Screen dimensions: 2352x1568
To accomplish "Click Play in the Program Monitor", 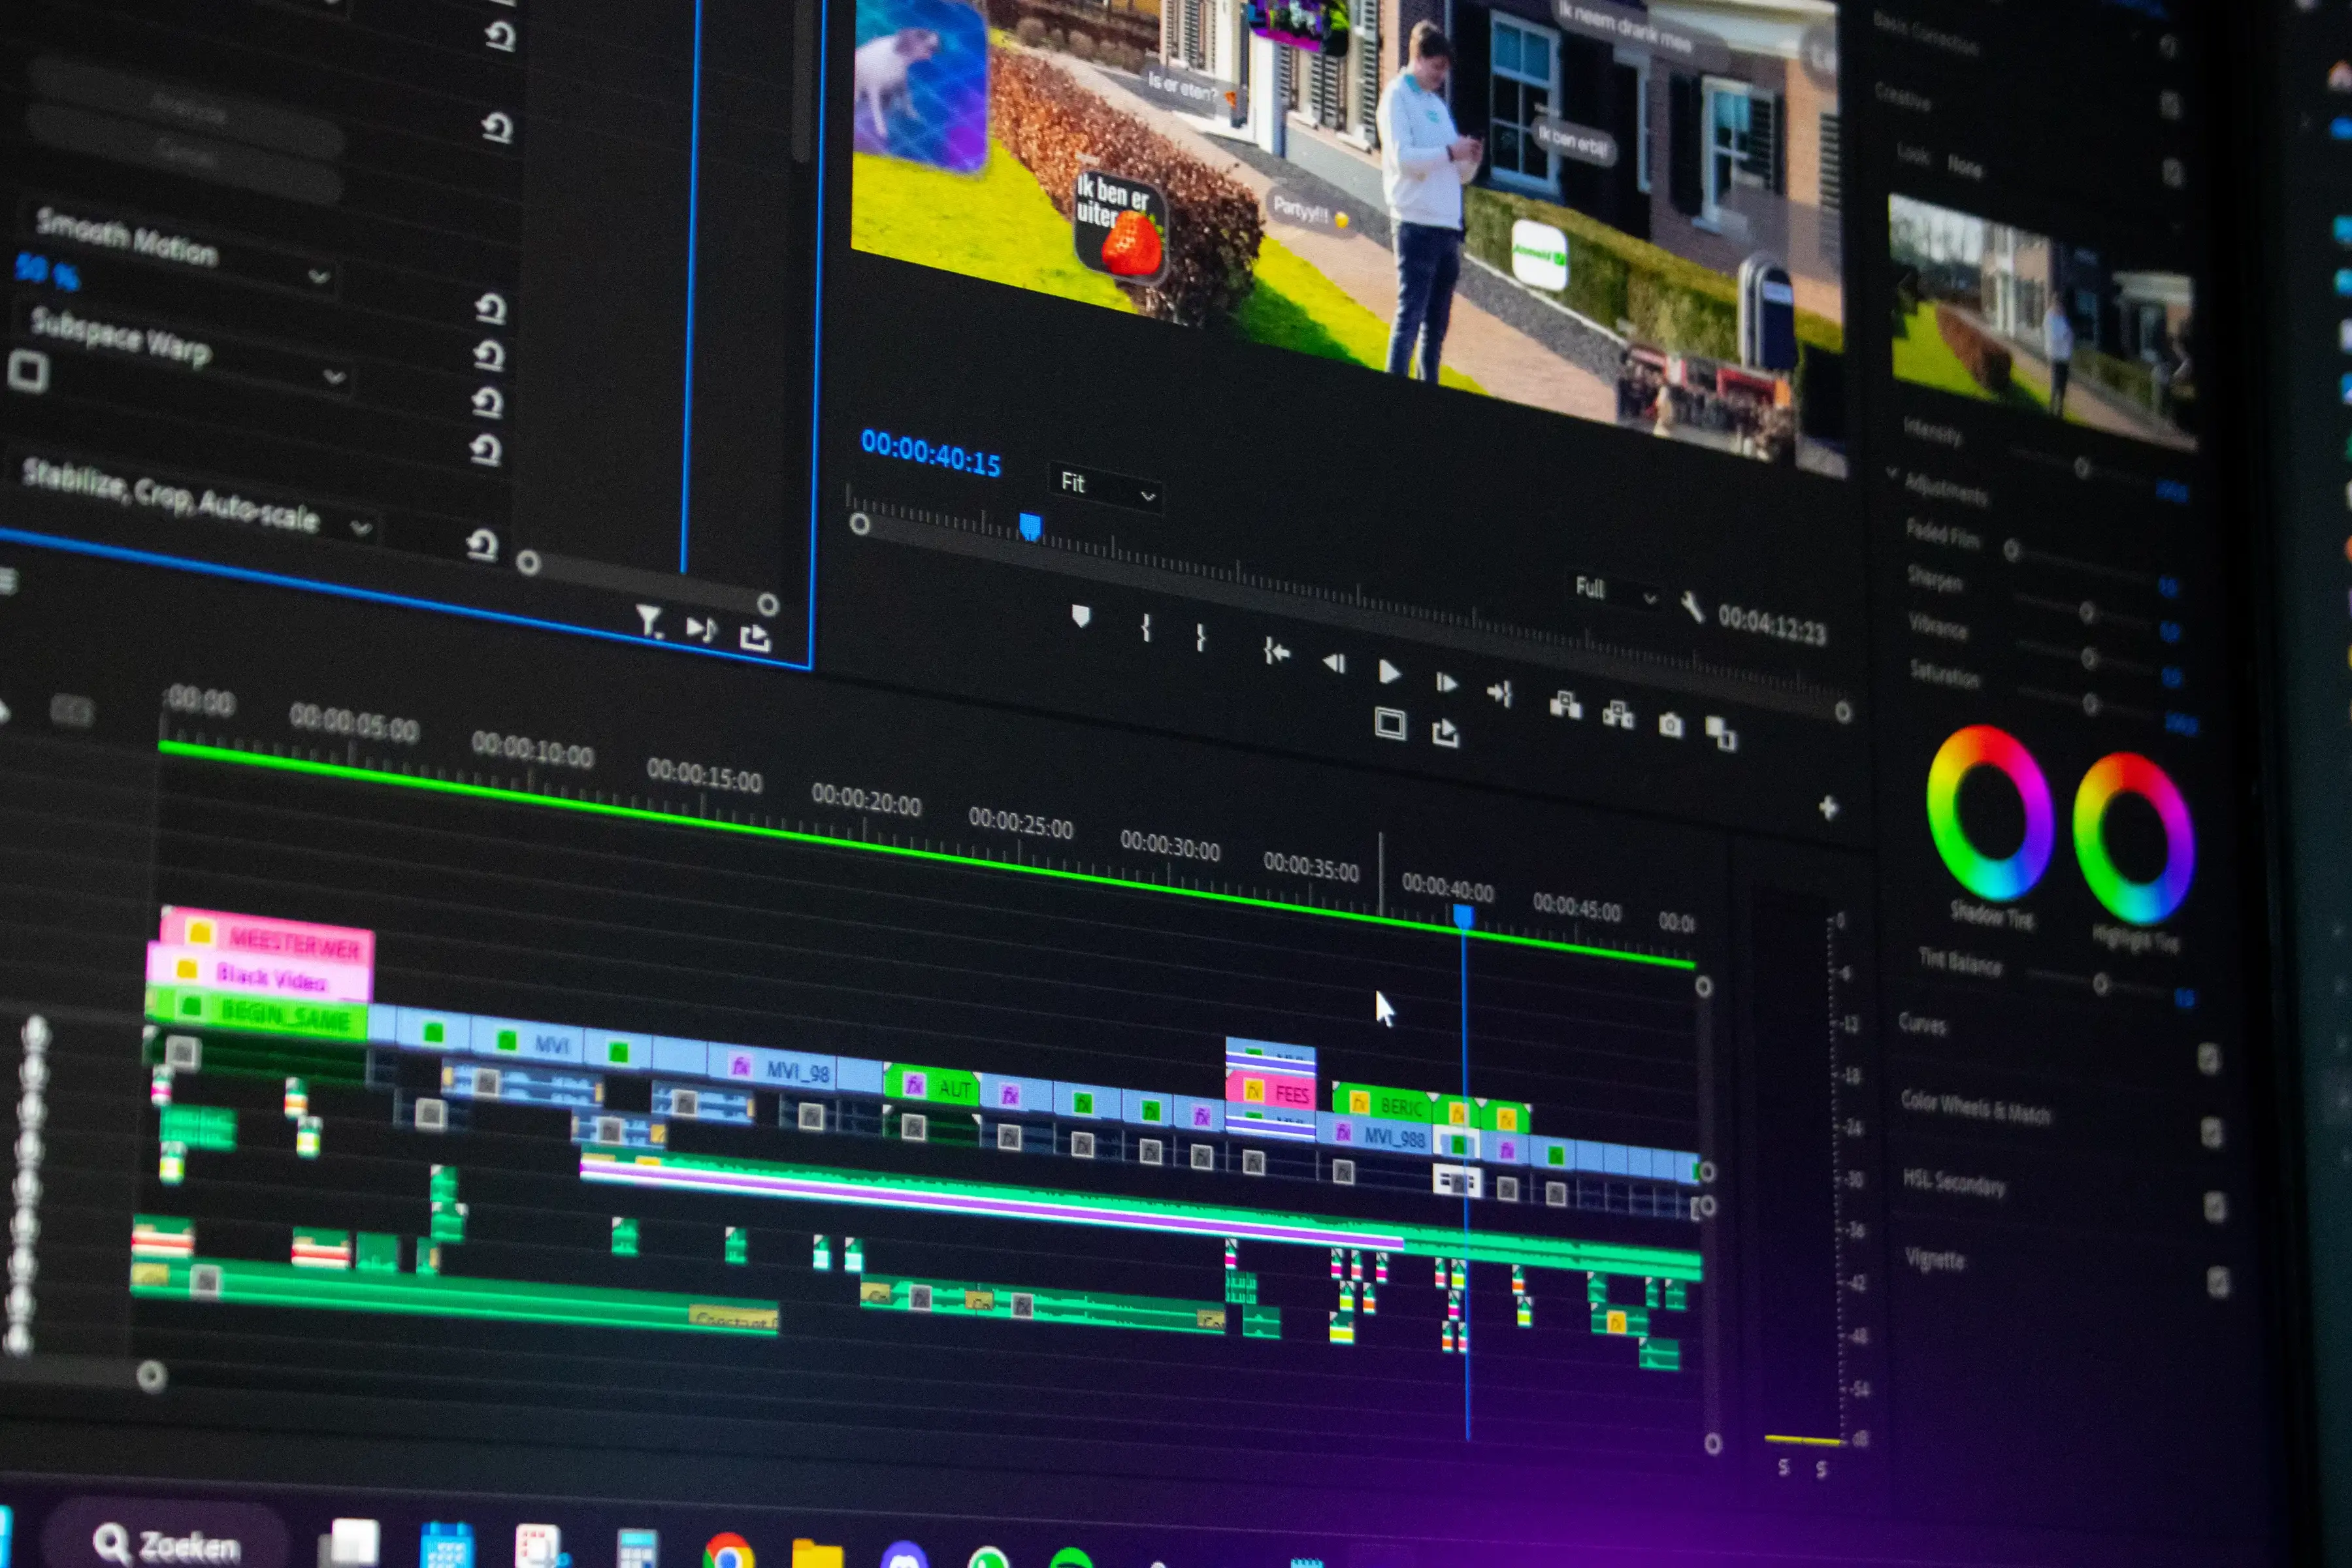I will click(1388, 672).
